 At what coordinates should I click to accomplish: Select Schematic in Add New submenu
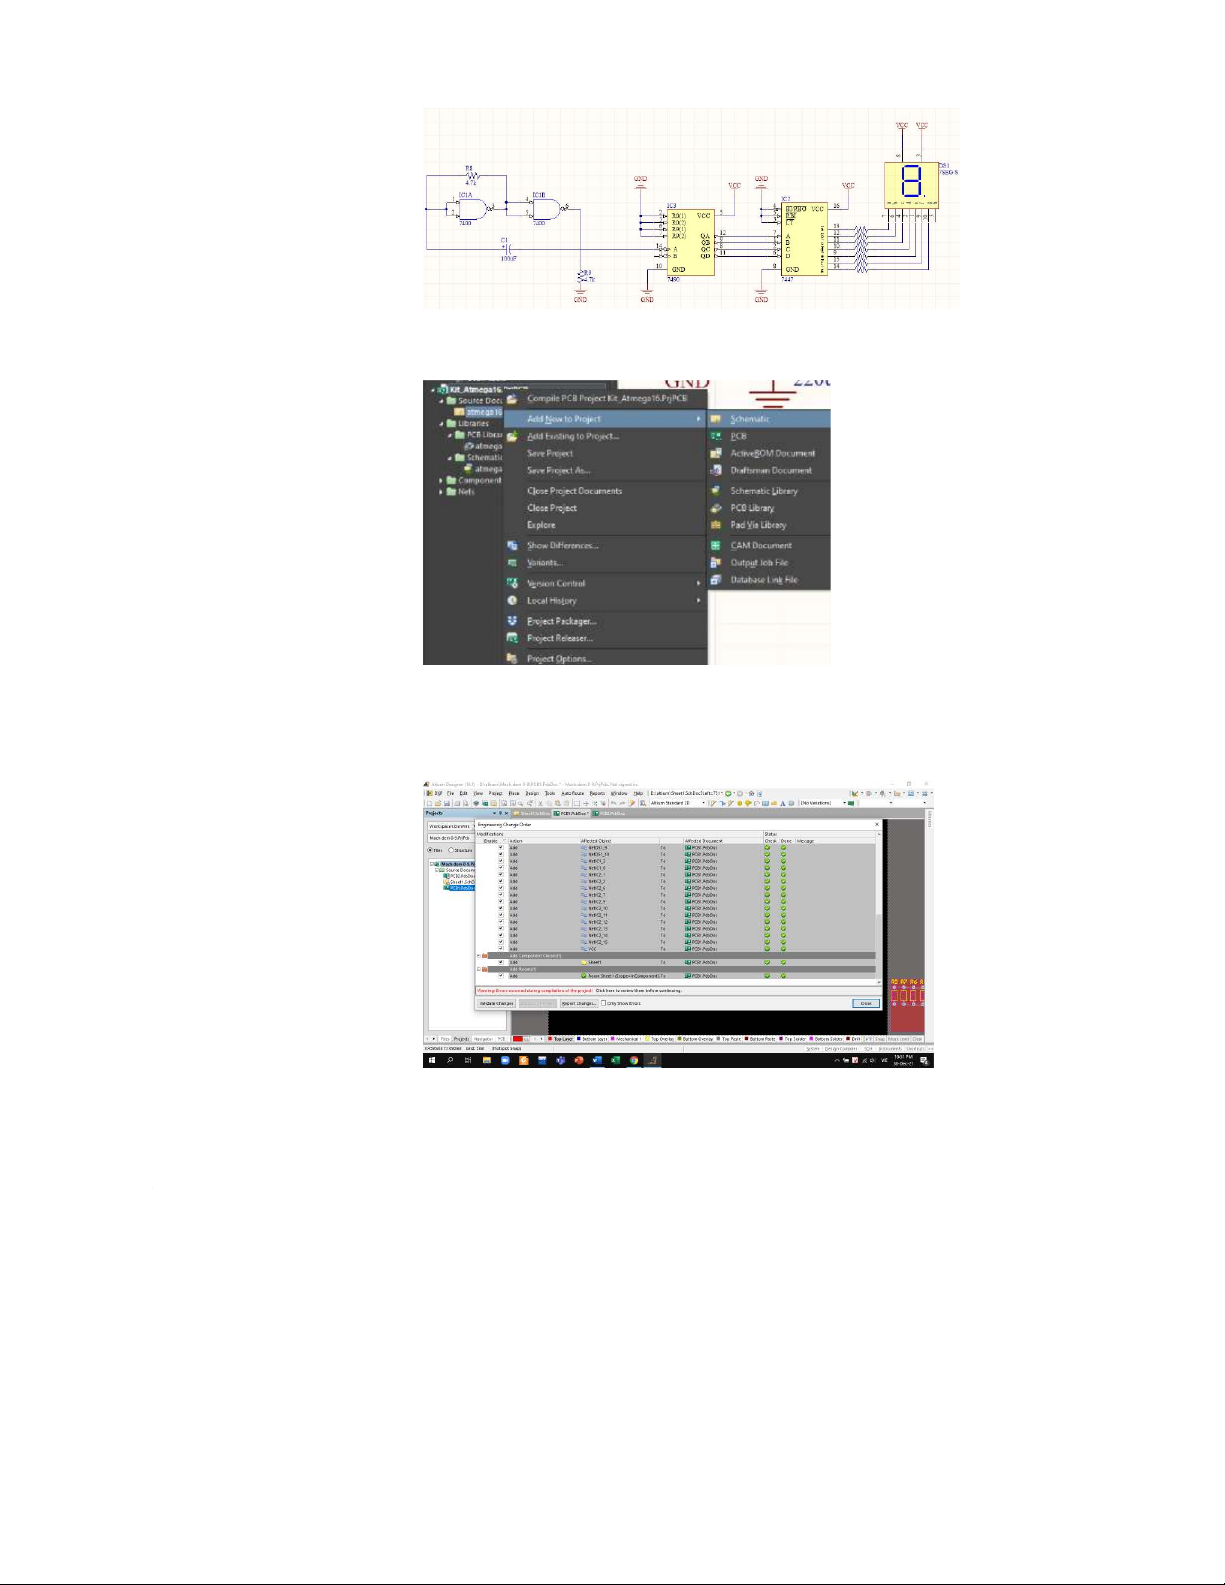tap(749, 419)
